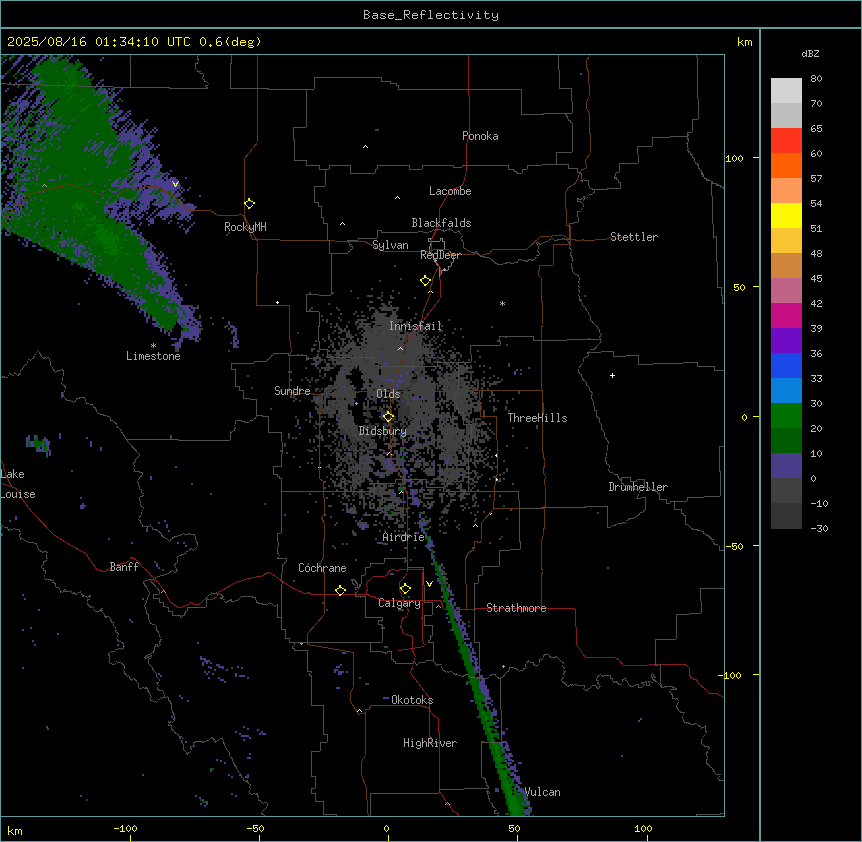This screenshot has width=862, height=842.
Task: Pick the blue 36–33 dBZ legend swatch
Action: coord(786,365)
